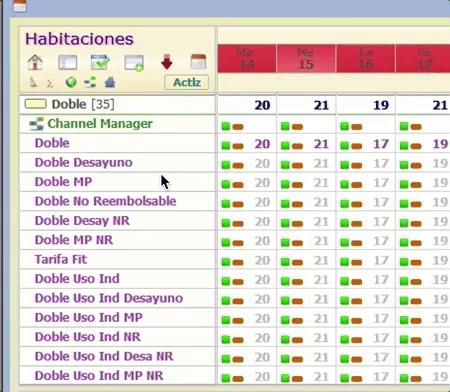Click the sigma sum icon
Screen dimensions: 450x392
(x=50, y=83)
